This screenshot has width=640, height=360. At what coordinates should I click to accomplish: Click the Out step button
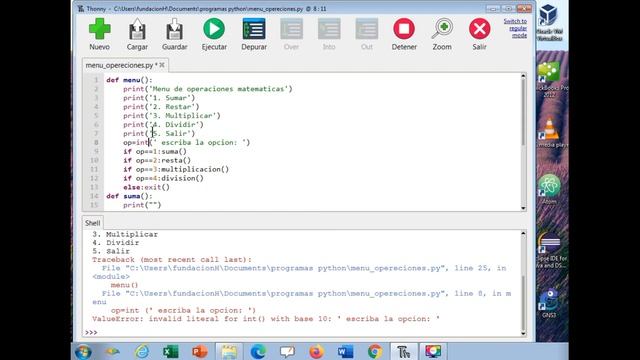pos(367,34)
